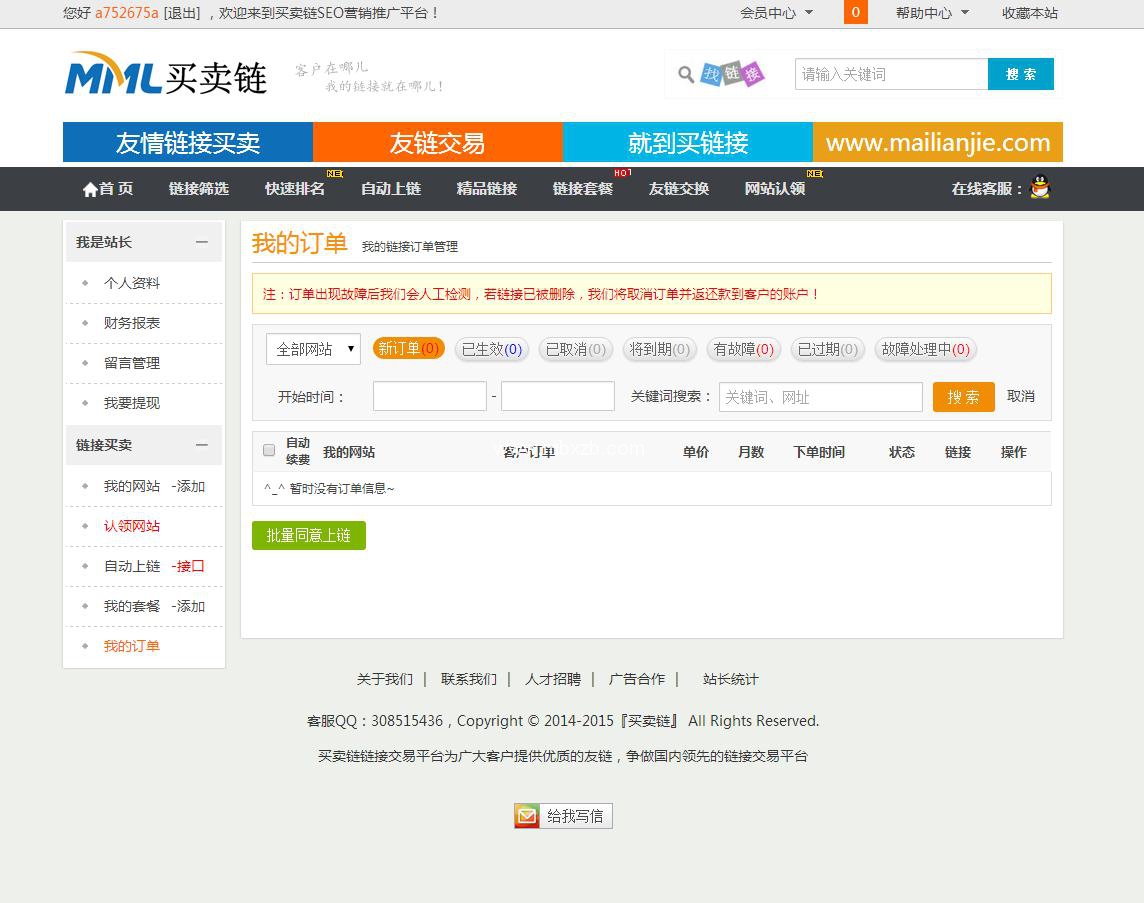Open the 网站认领 nav item
Image resolution: width=1144 pixels, height=903 pixels.
[775, 188]
